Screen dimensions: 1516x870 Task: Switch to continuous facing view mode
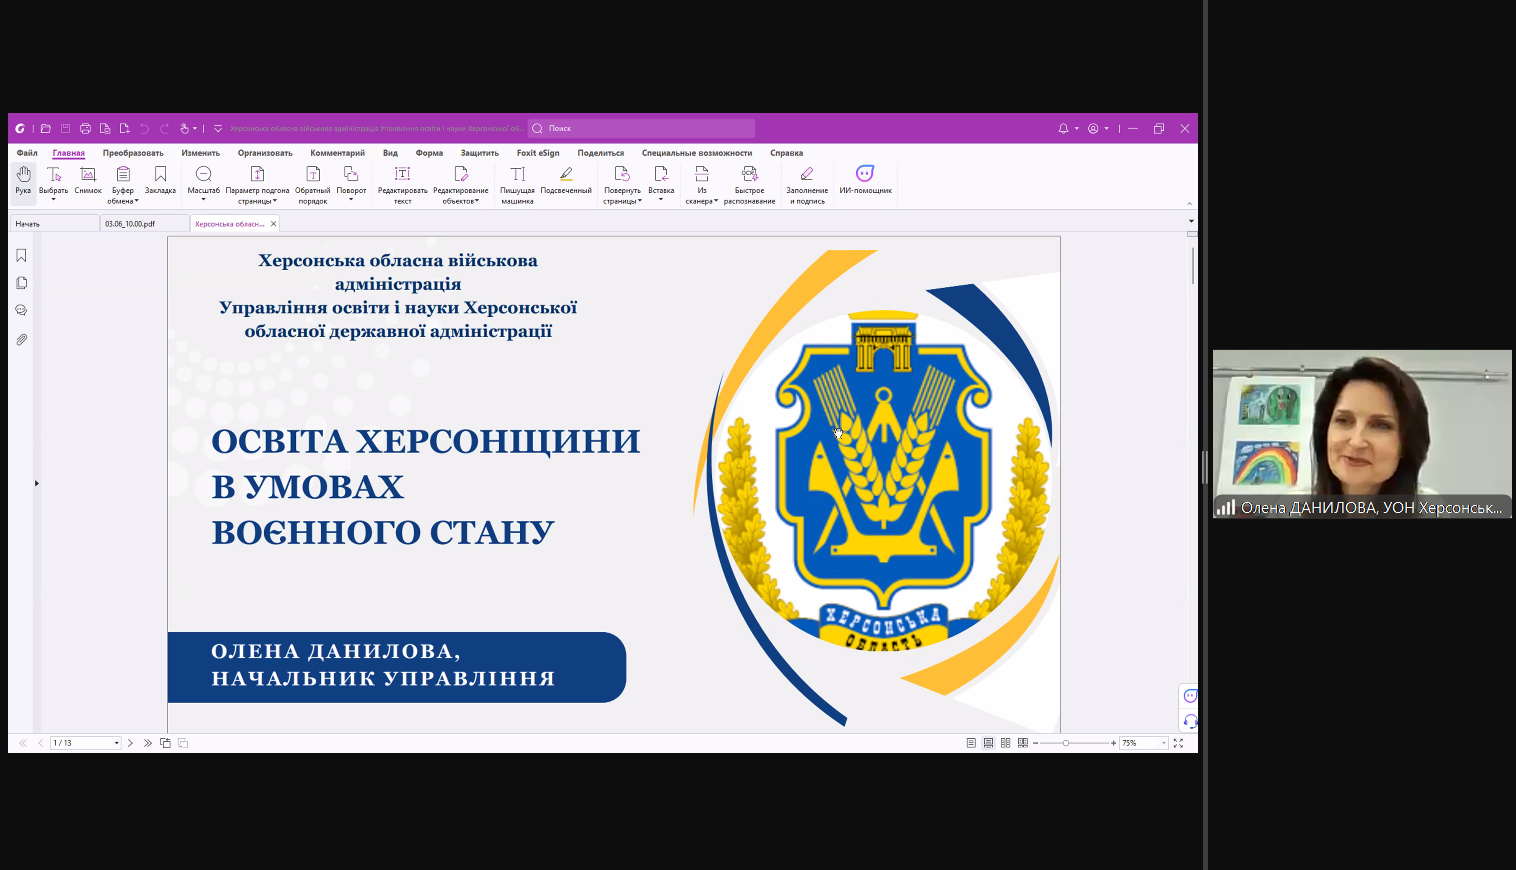pos(1022,743)
